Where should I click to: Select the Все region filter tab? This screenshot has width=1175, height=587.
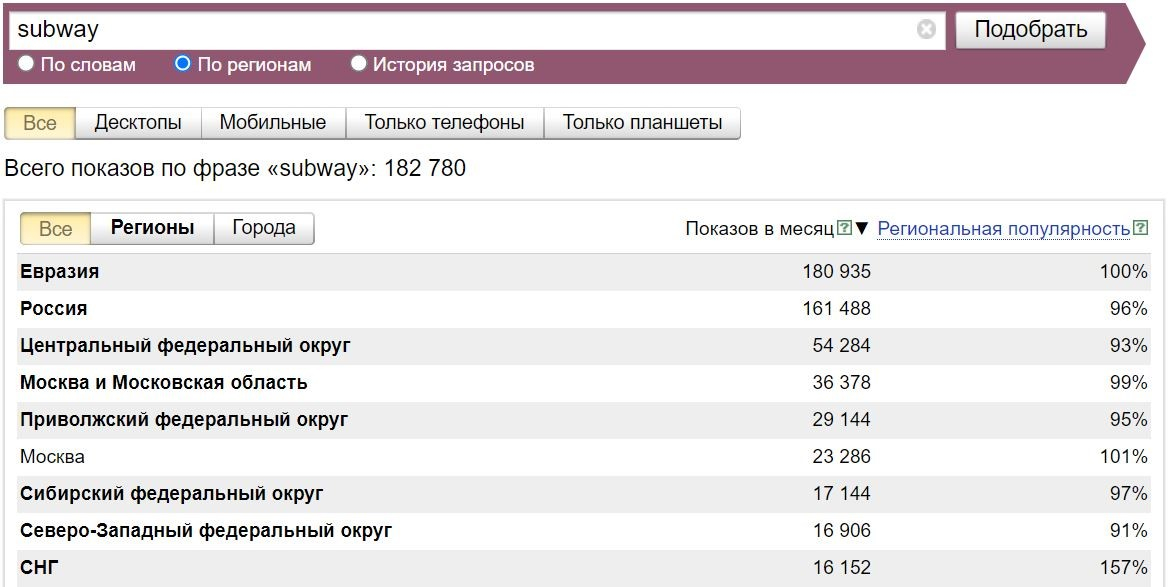[55, 229]
